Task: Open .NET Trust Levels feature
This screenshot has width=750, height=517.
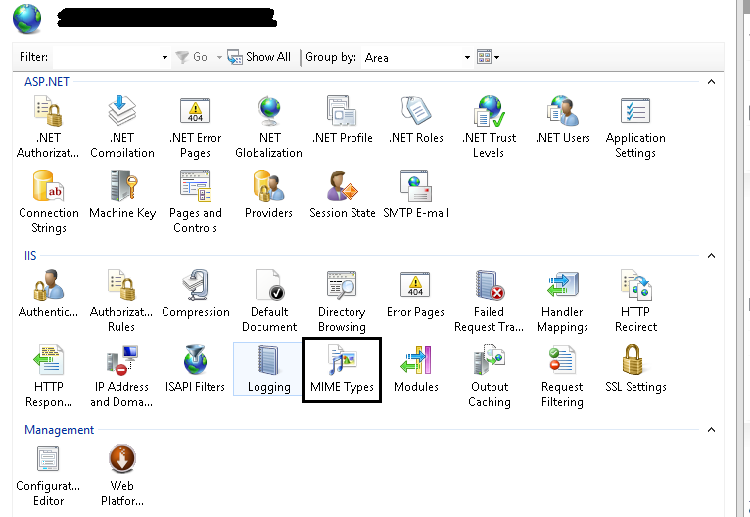Action: click(x=489, y=127)
